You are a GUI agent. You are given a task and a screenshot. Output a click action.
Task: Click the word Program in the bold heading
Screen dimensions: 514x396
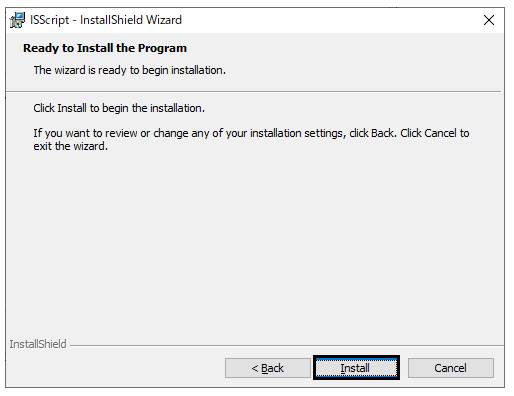click(162, 48)
